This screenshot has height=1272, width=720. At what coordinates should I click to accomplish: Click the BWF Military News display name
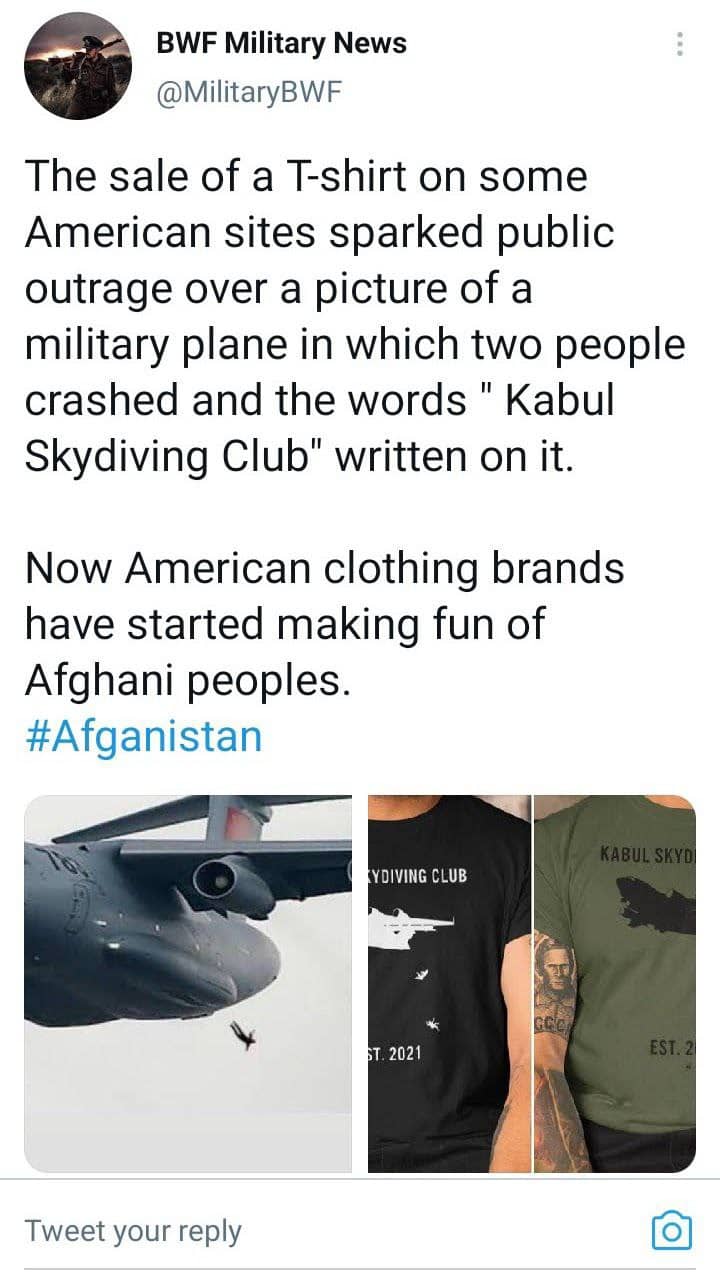click(x=282, y=44)
